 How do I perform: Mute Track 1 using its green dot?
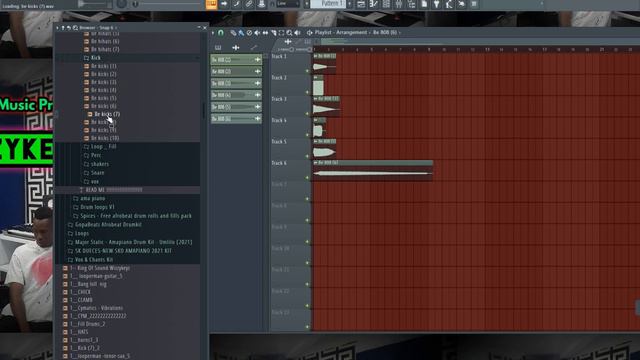point(307,71)
